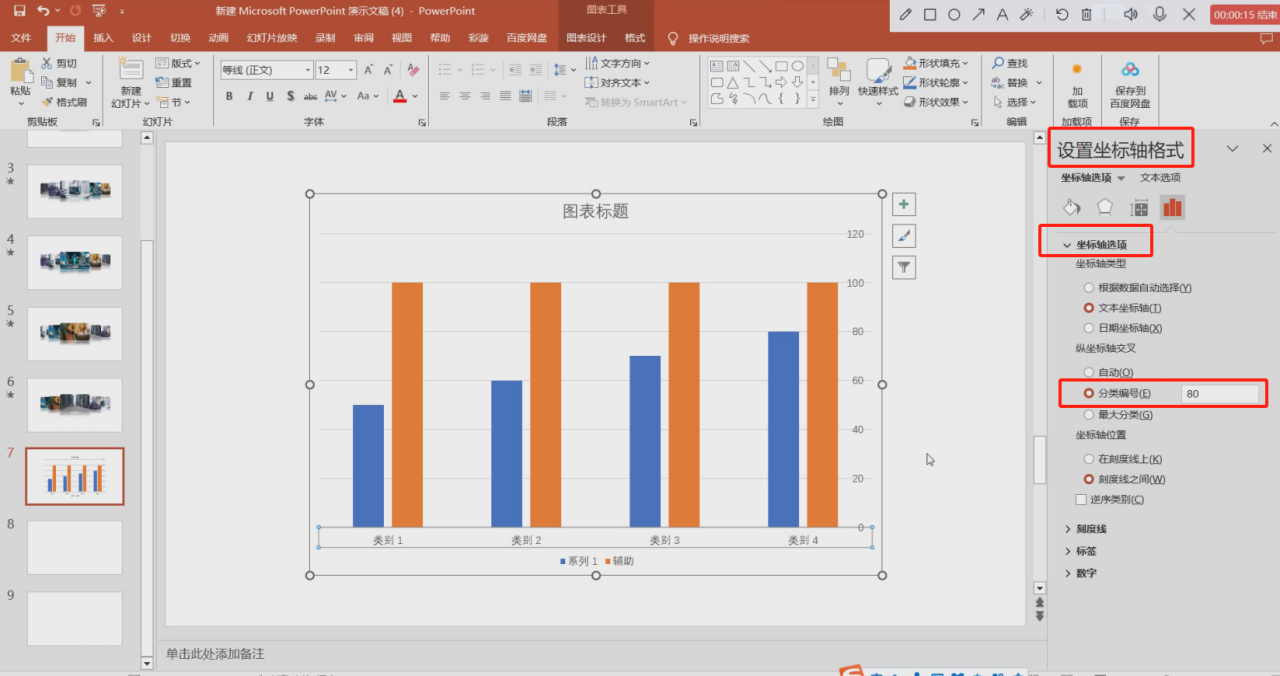Select the Fill & Line bucket icon in pane
Screen dimensions: 1280x676
1071,207
